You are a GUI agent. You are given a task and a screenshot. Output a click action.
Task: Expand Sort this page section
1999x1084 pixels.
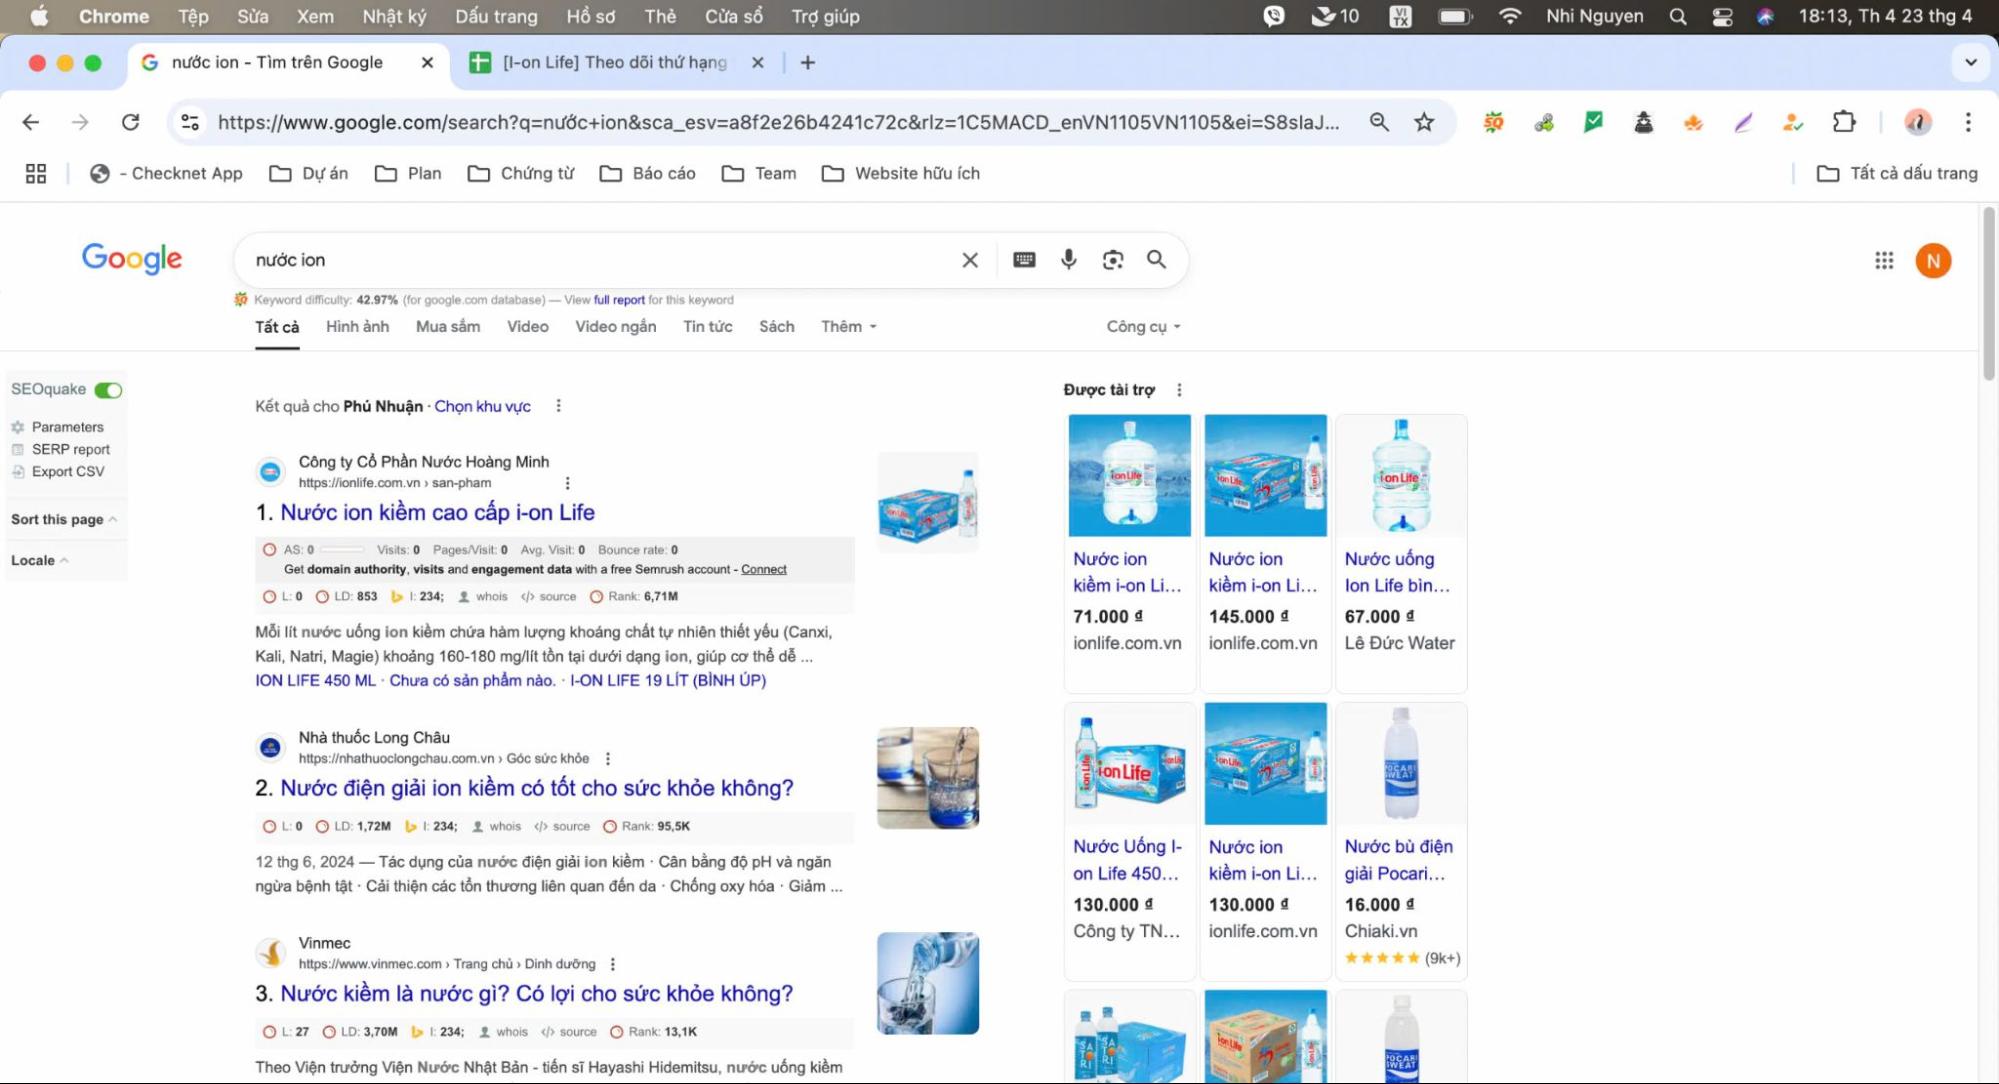click(x=64, y=519)
